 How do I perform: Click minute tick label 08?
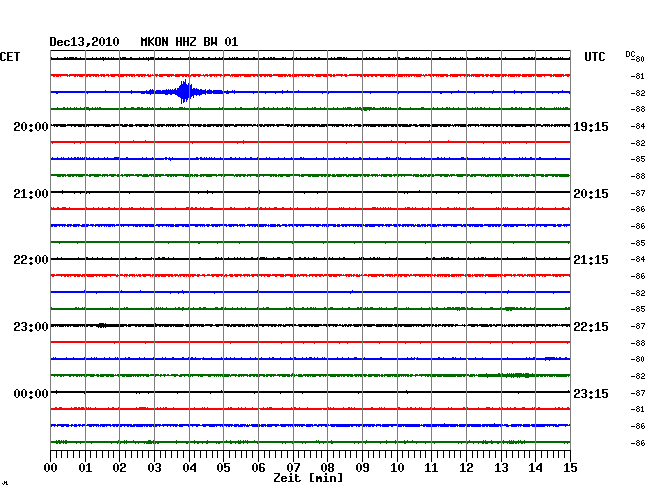tap(327, 468)
